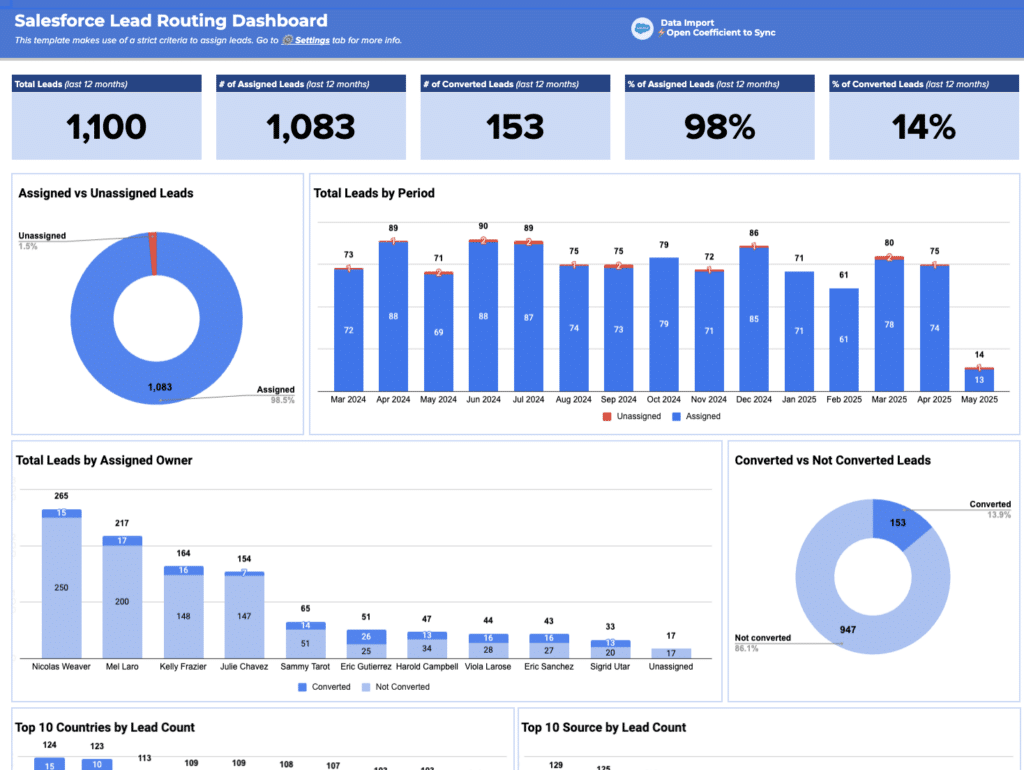Click the 'Top 10 Source by Lead Count' title
The height and width of the screenshot is (770, 1024).
click(603, 728)
